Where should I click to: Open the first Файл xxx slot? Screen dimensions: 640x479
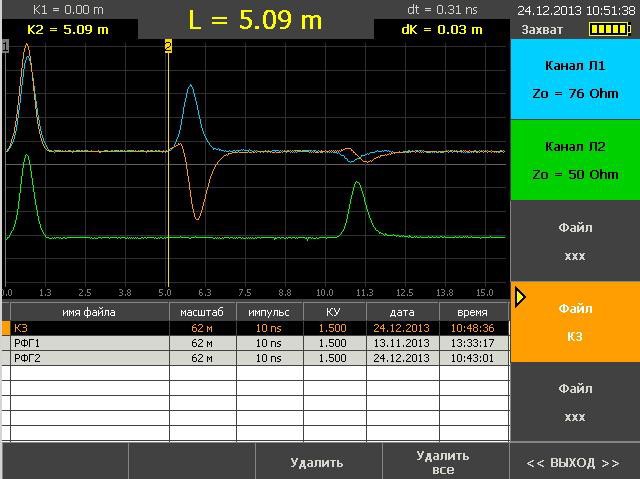pos(575,241)
